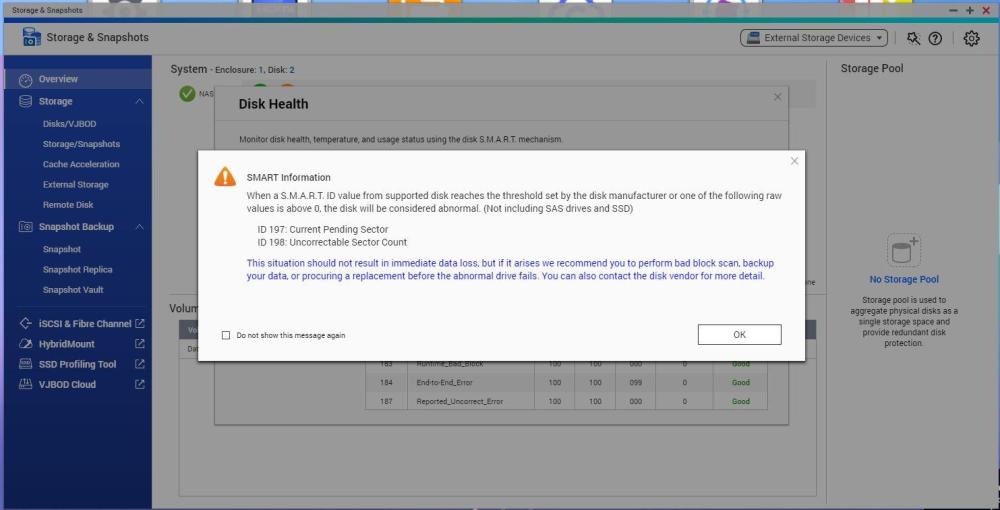Click VJBOD Cloud external link icon
The image size is (1000, 510).
pos(140,384)
